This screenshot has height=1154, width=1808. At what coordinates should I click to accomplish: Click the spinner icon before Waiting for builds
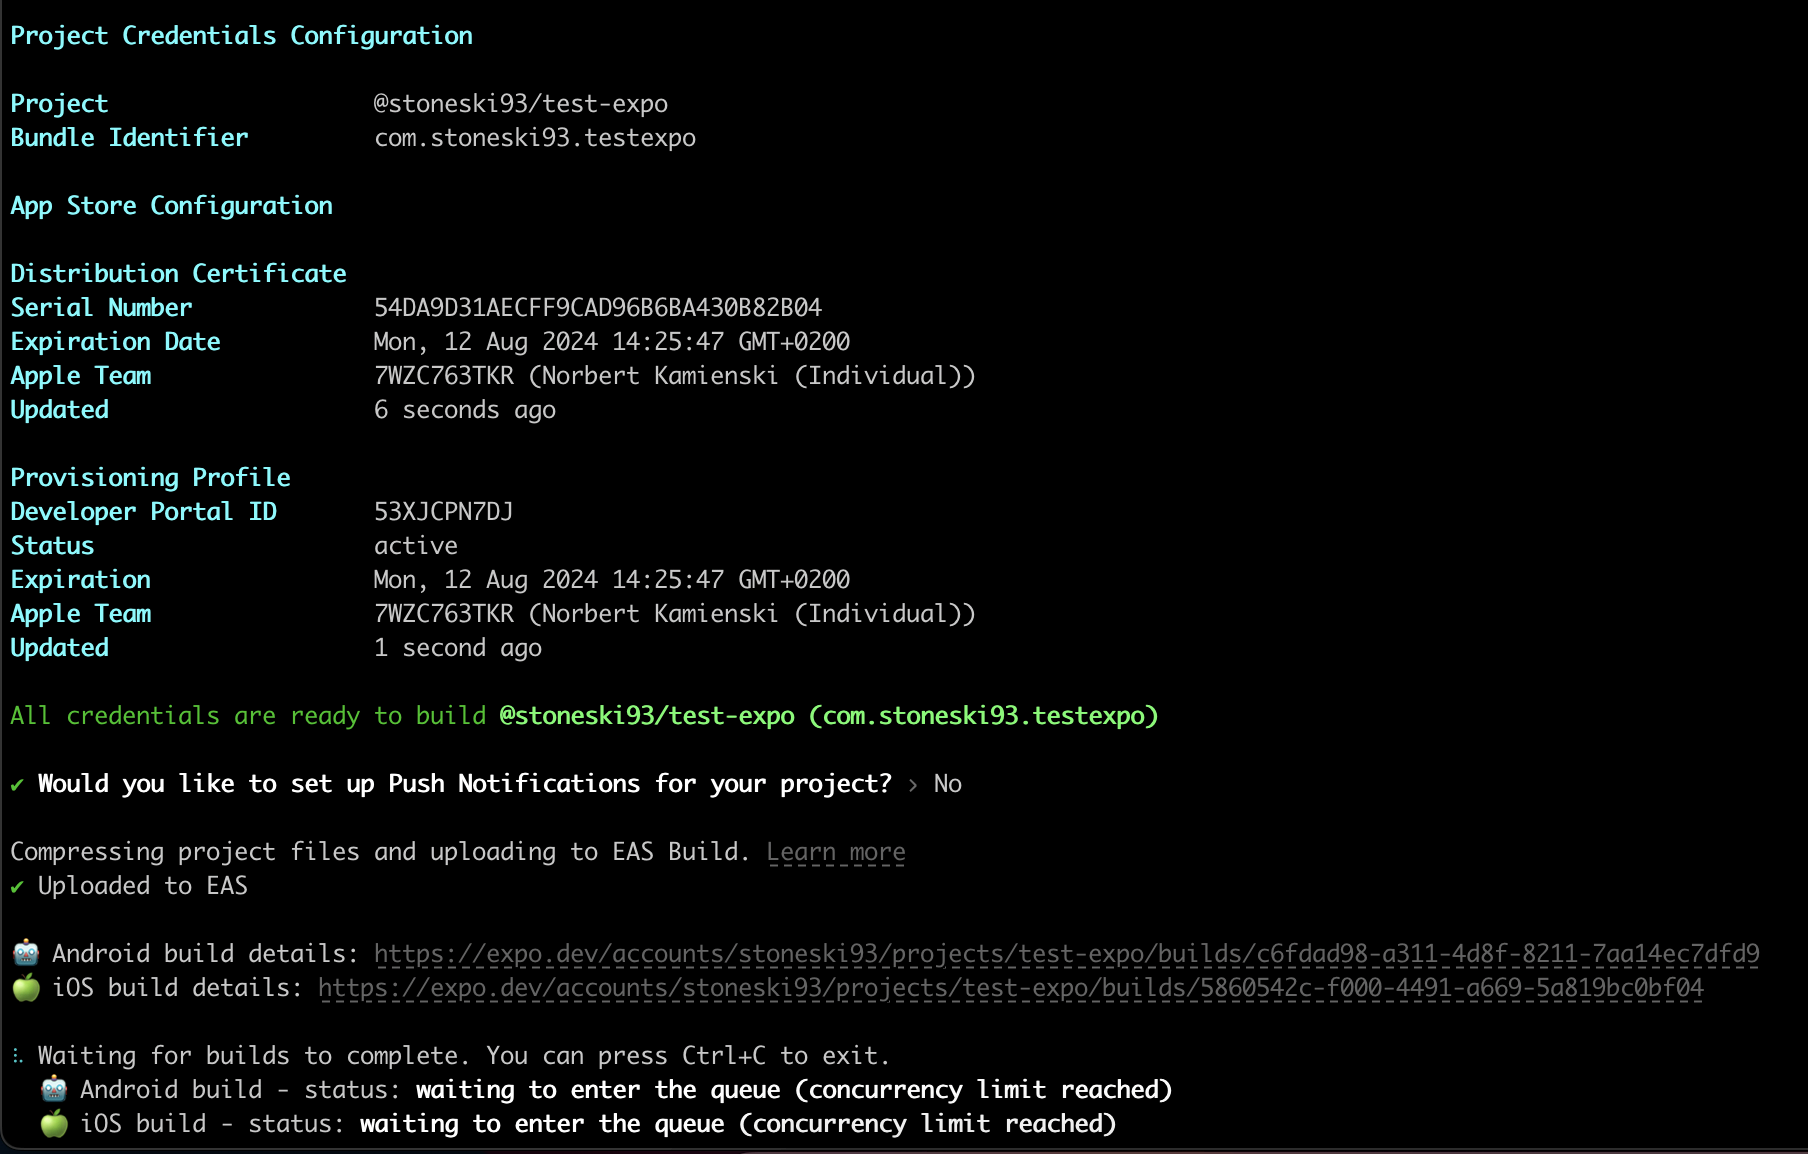[x=17, y=1056]
